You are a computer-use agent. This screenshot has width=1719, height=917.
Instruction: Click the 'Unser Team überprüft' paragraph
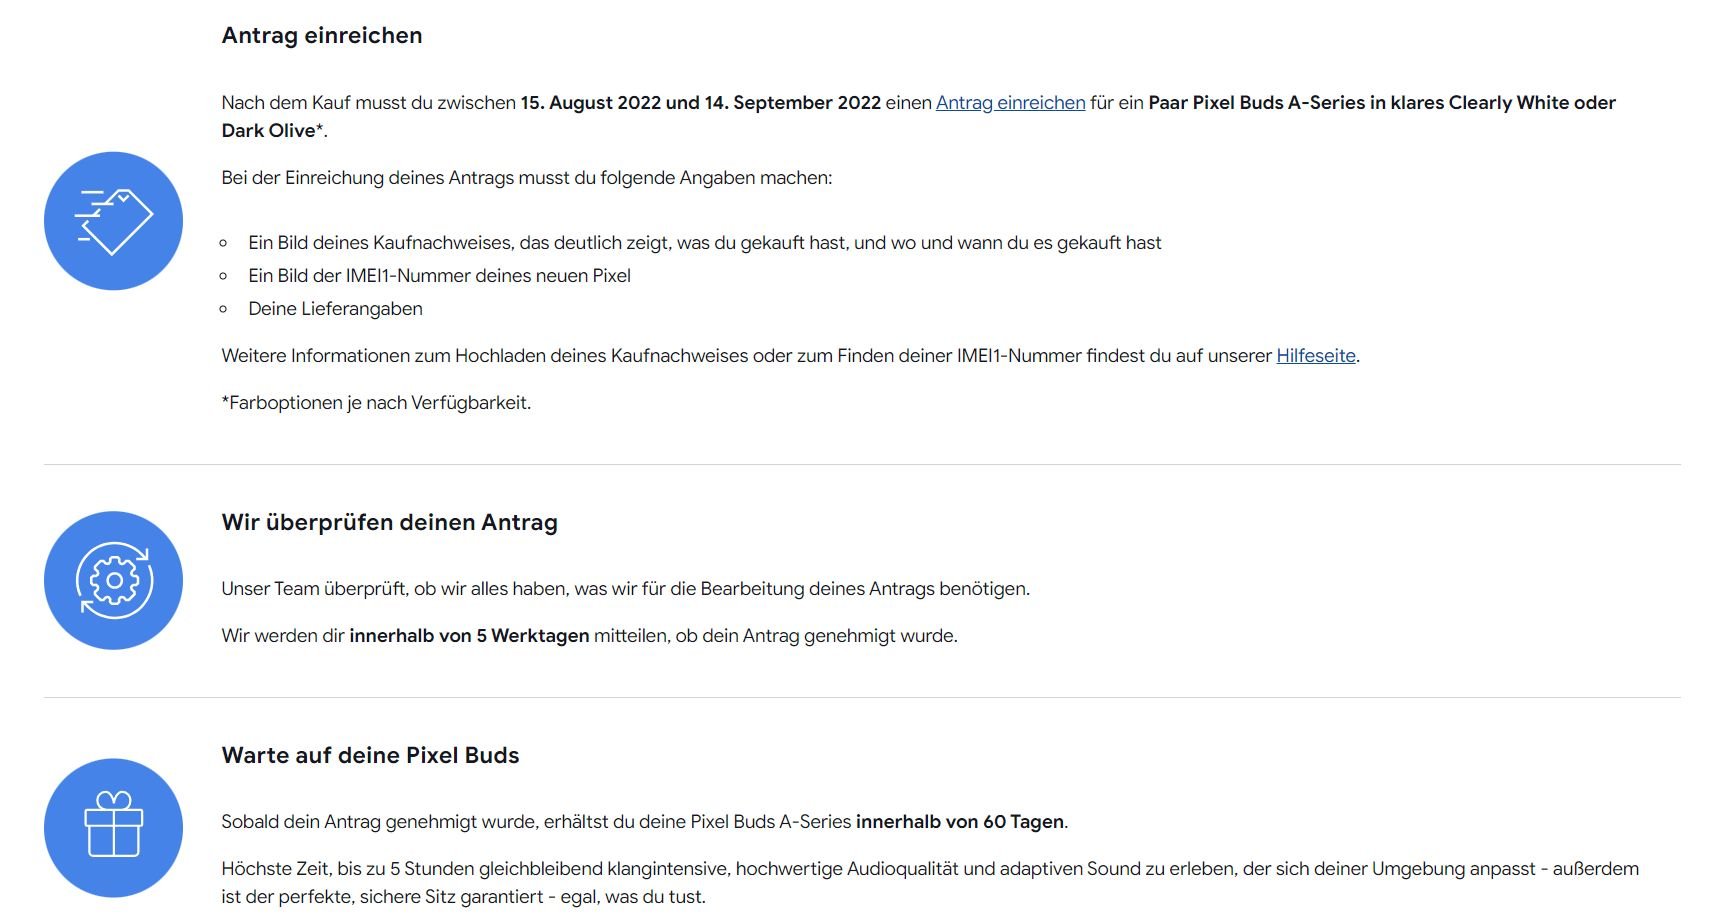click(x=625, y=589)
